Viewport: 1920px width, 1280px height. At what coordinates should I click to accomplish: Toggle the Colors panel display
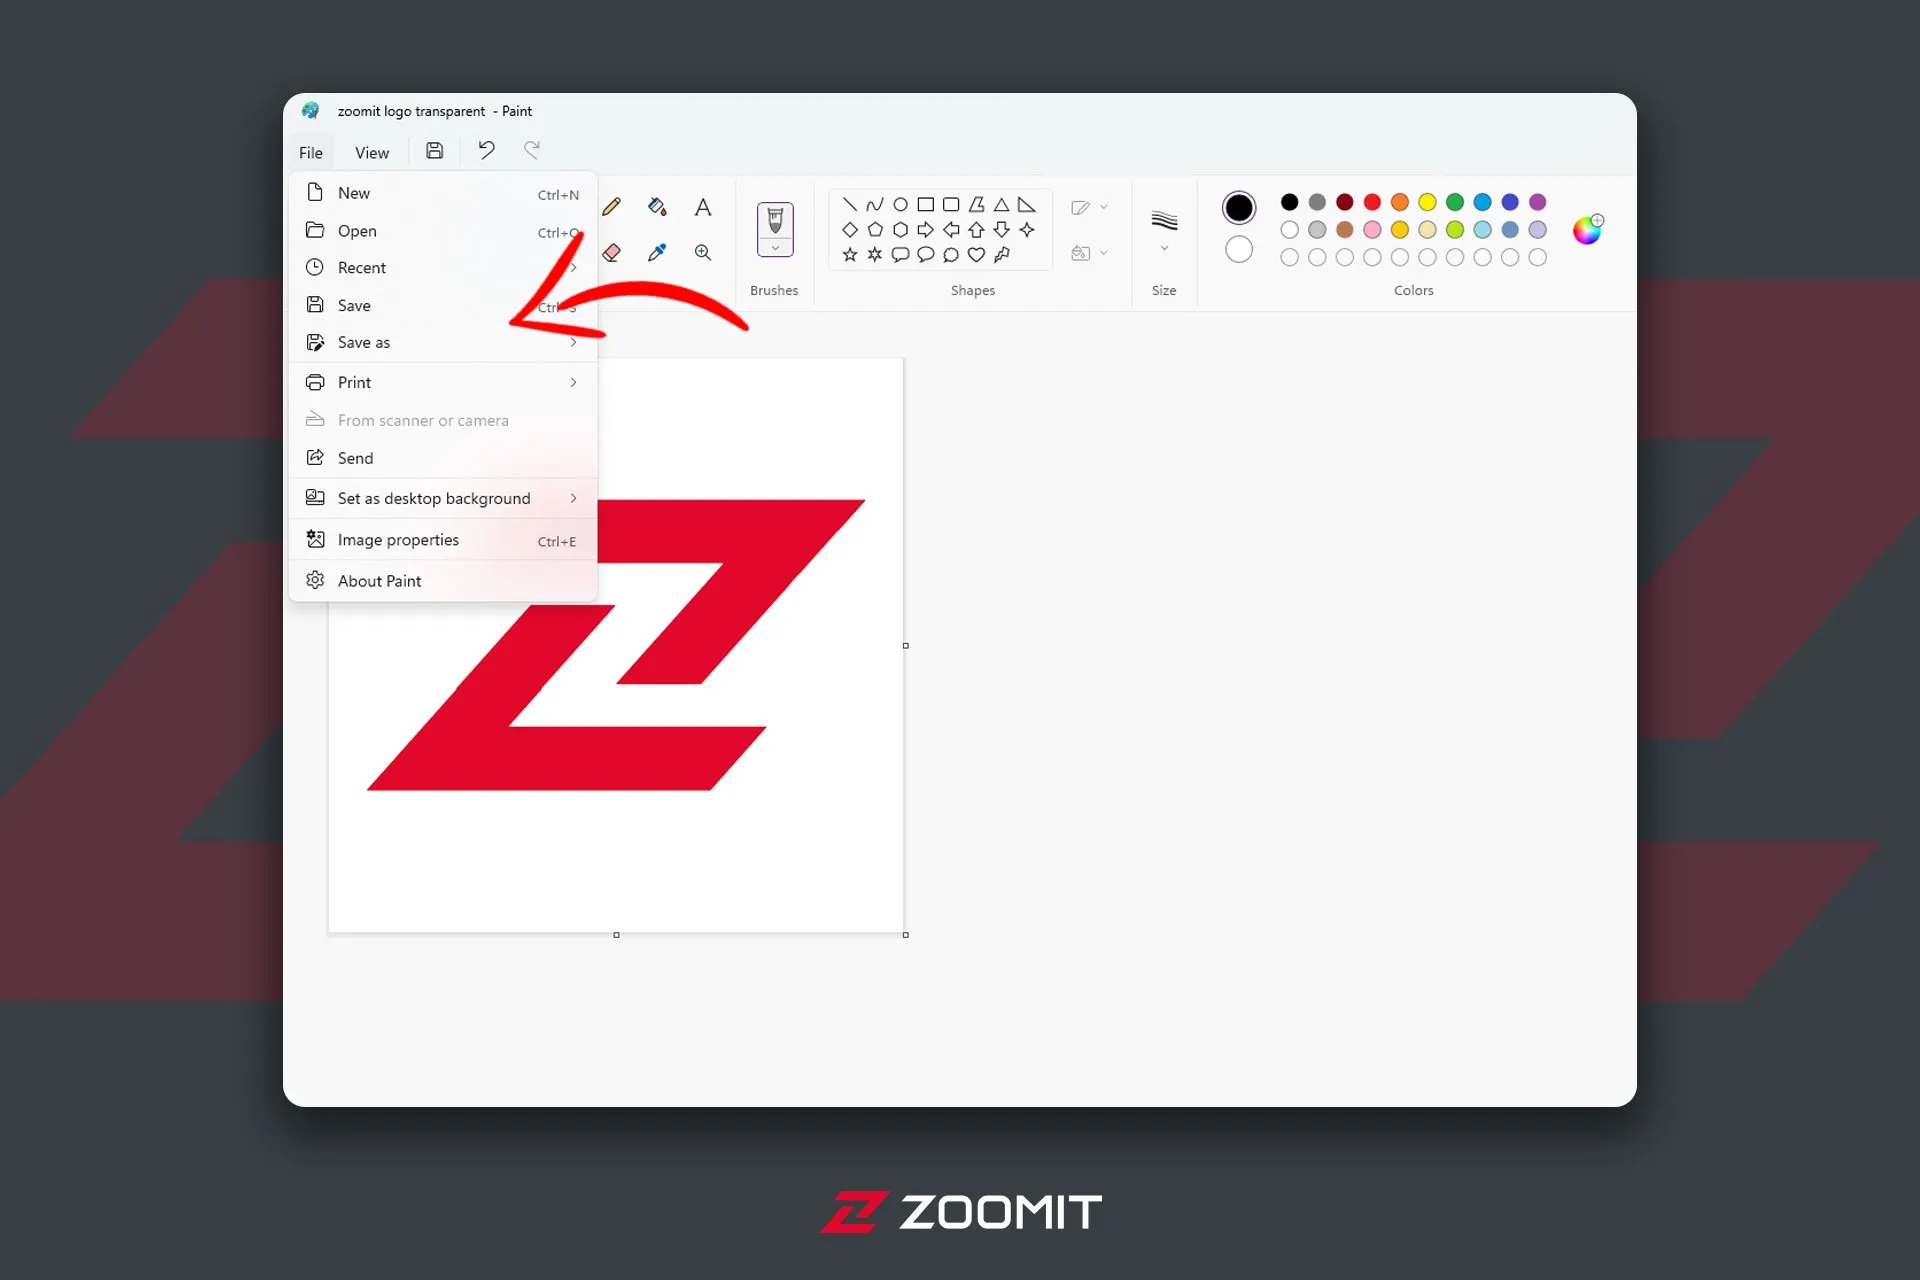point(1411,290)
